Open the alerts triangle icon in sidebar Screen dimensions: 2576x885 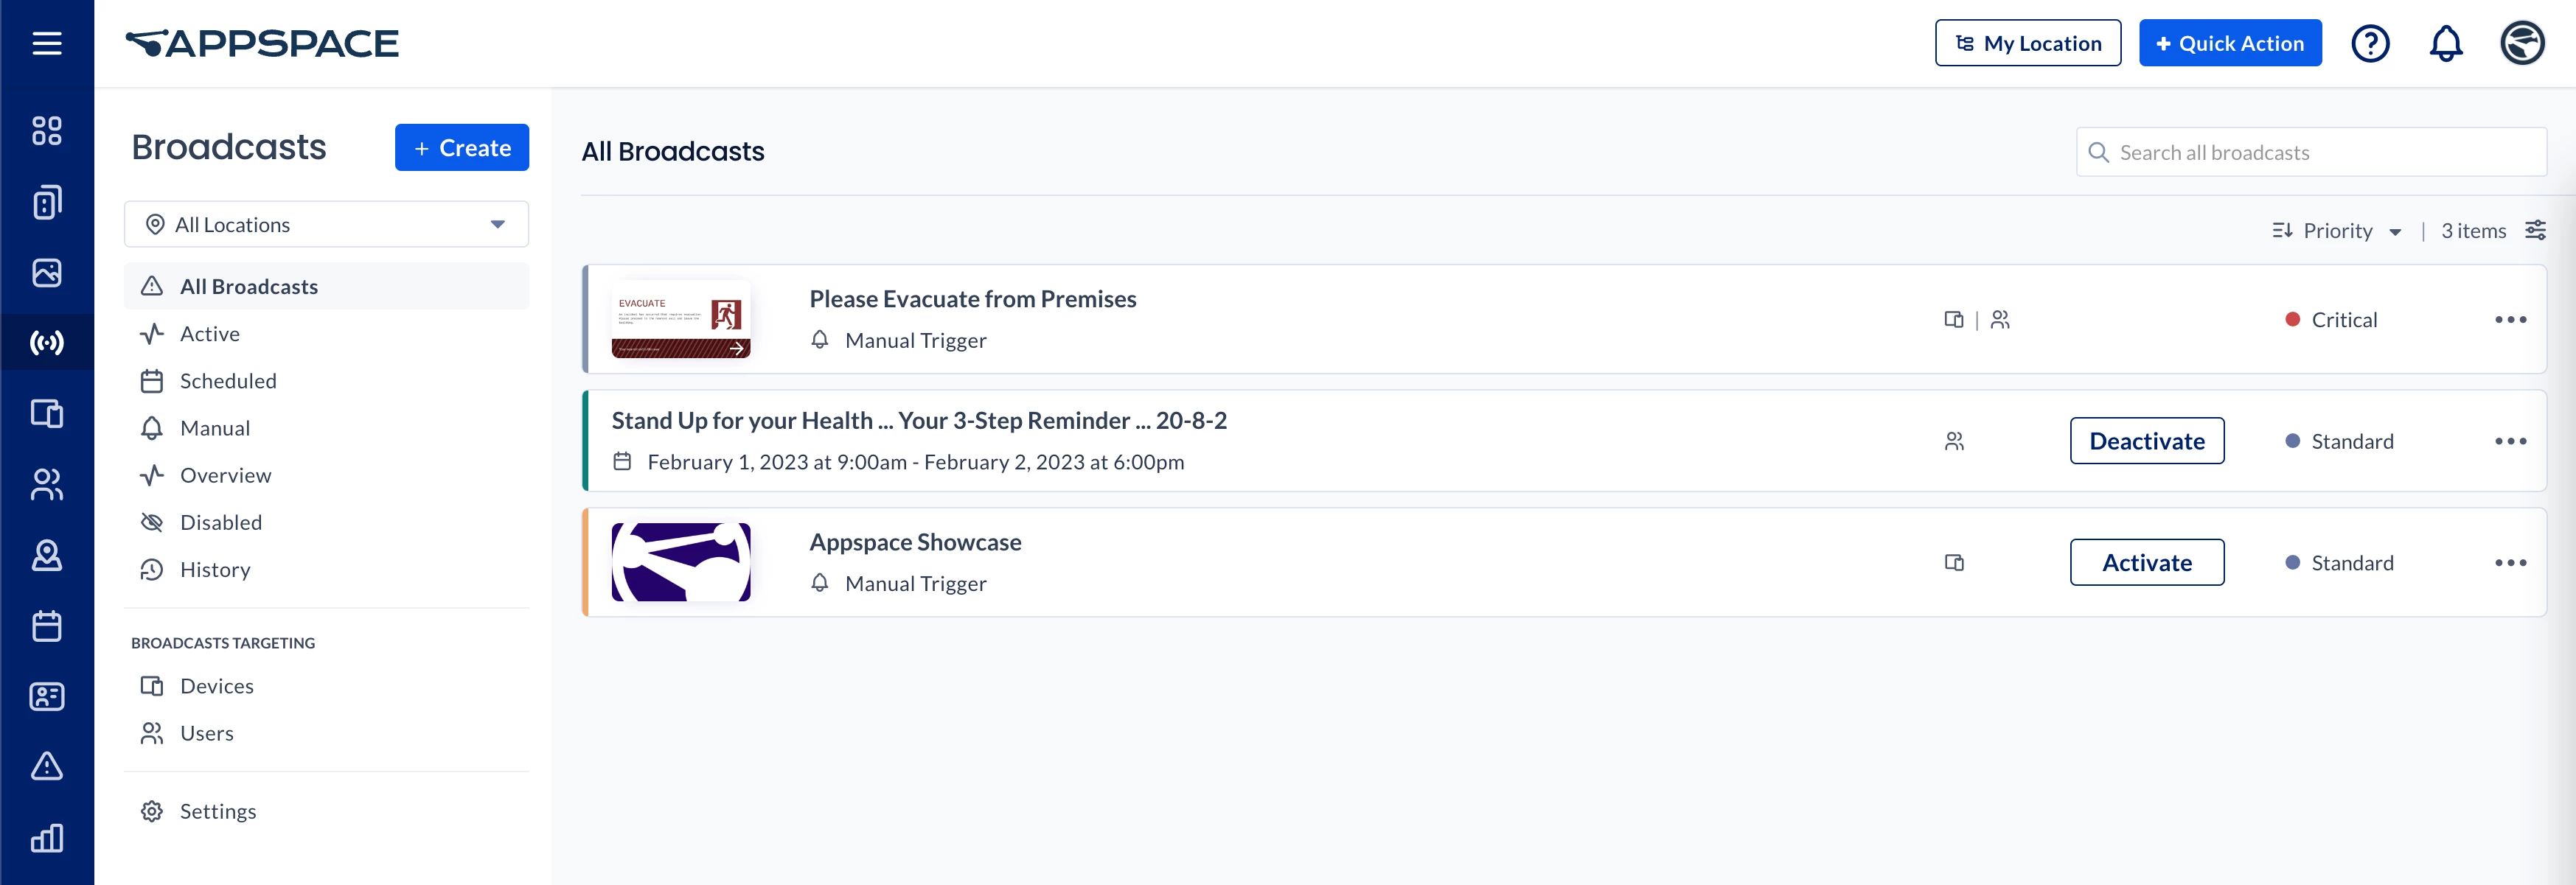tap(47, 766)
